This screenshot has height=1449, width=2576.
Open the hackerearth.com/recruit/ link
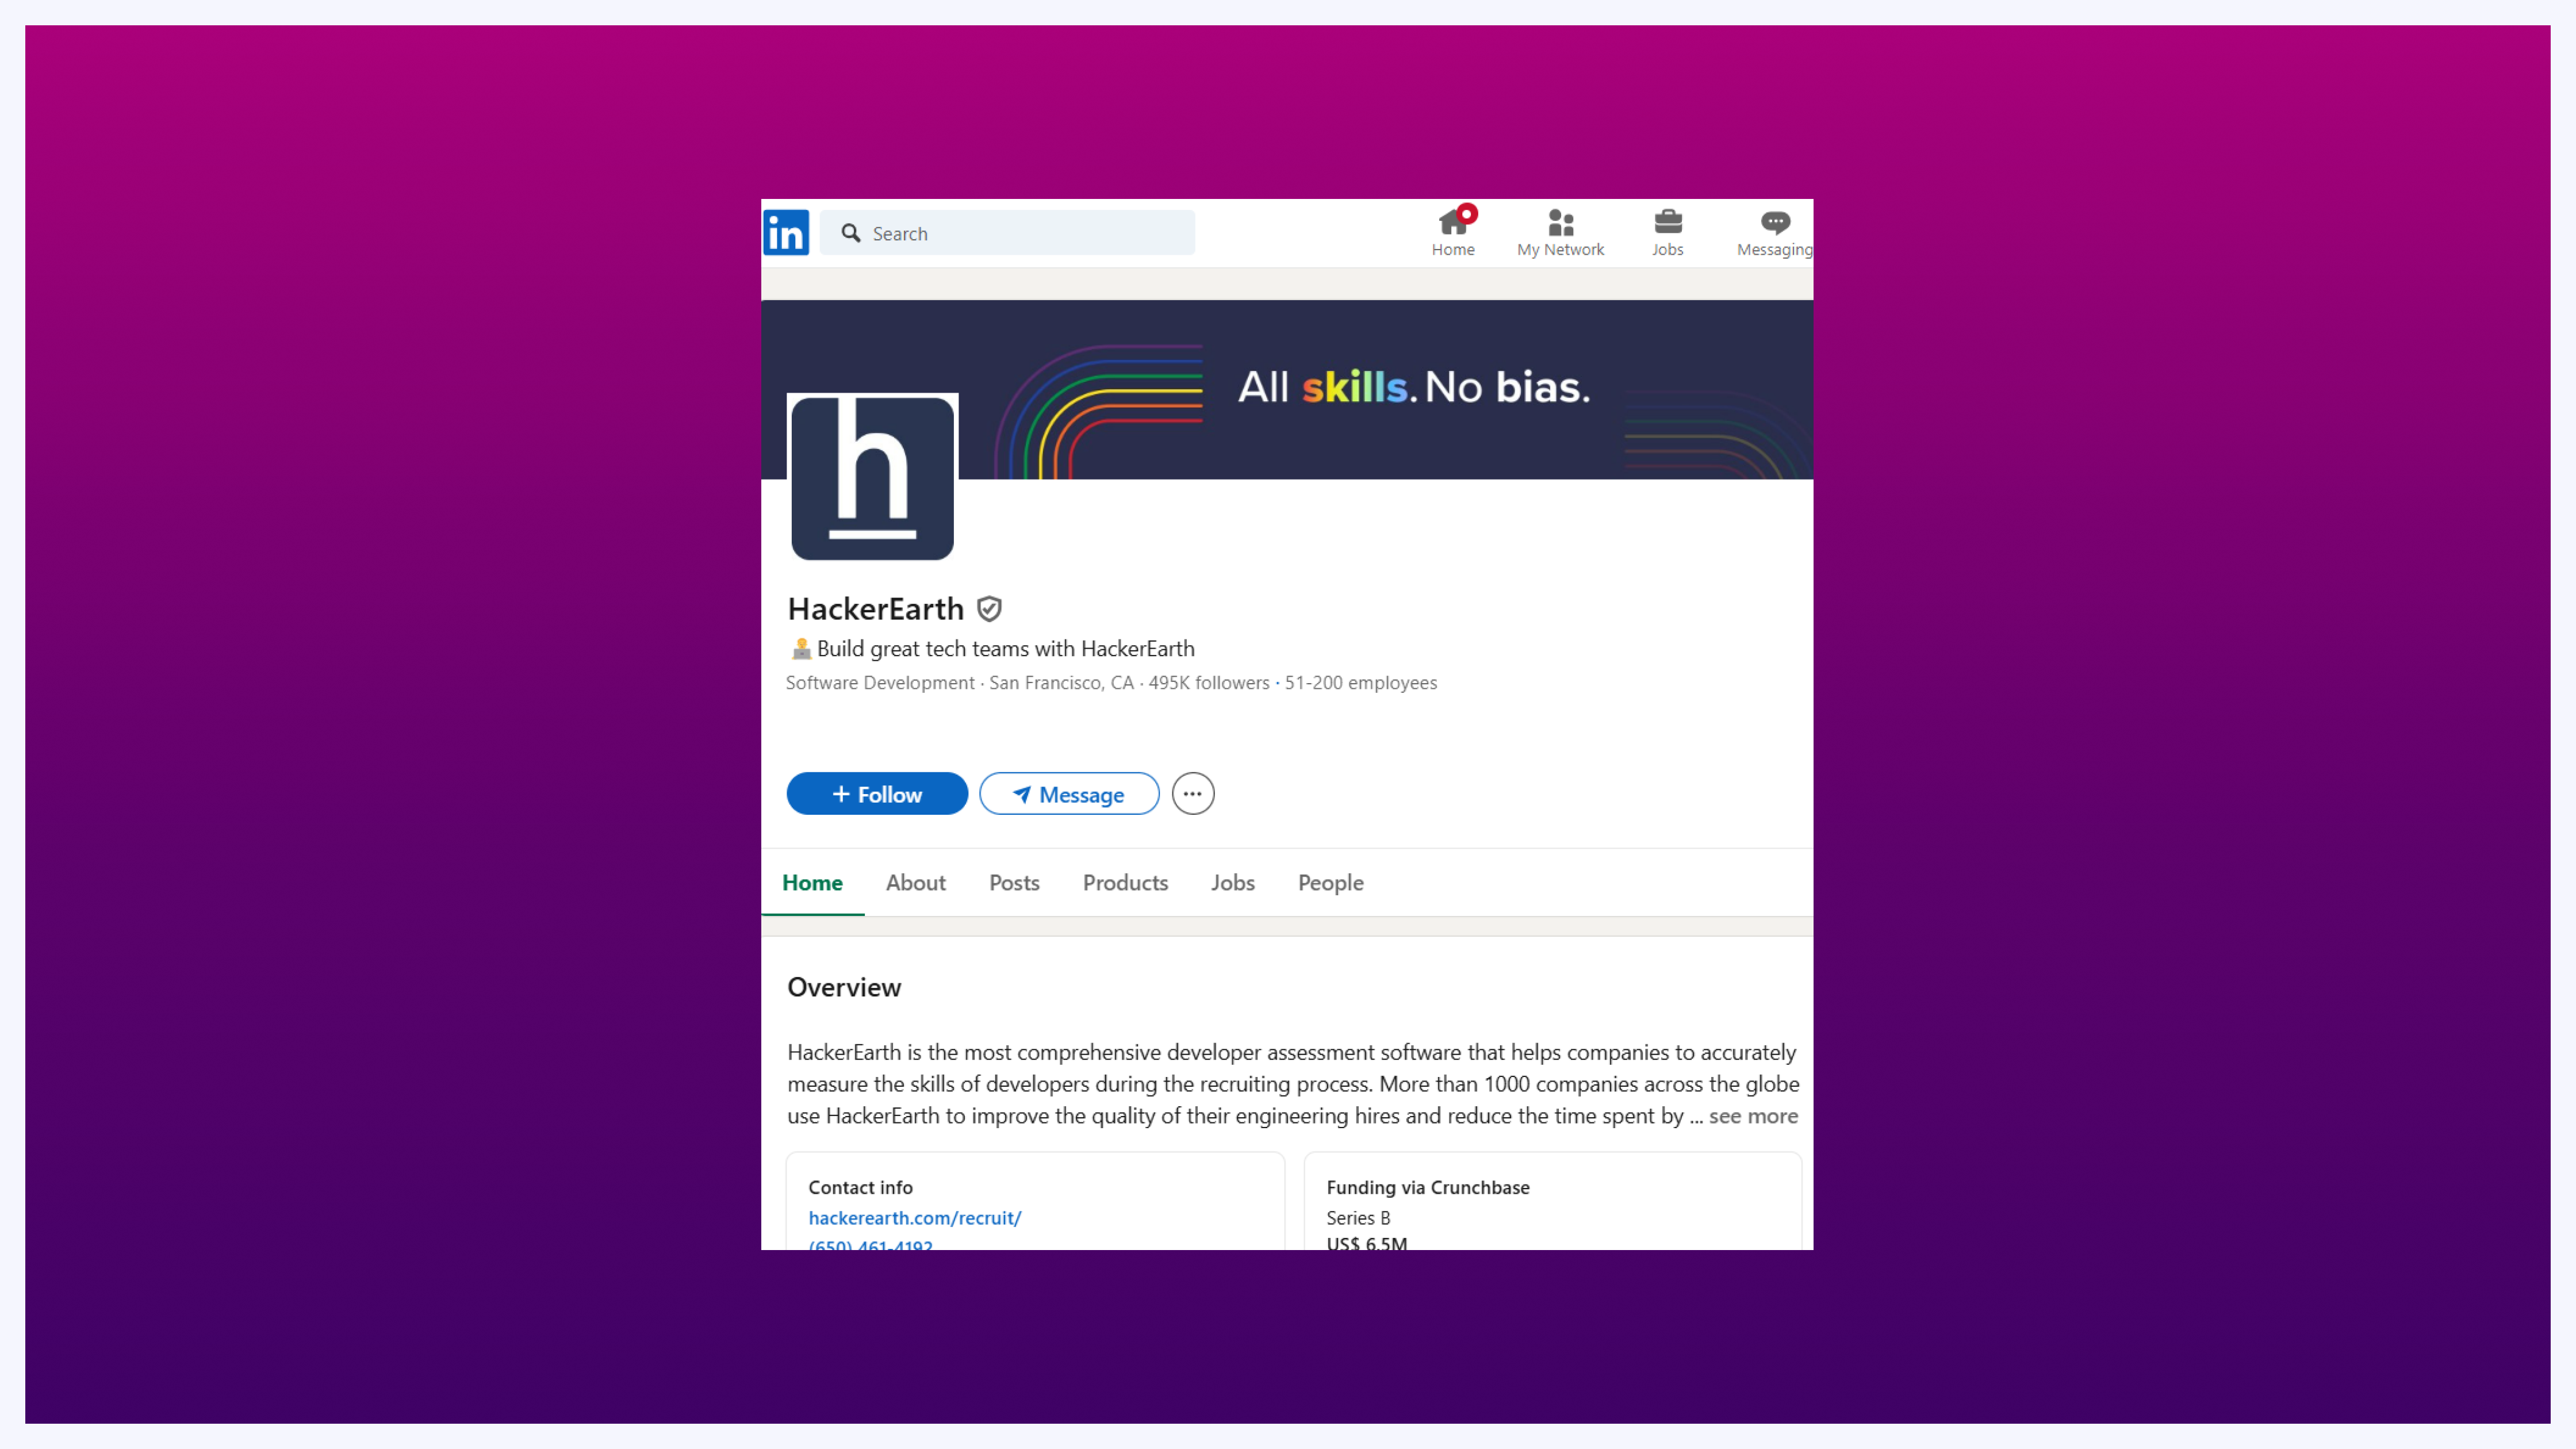[x=914, y=1218]
